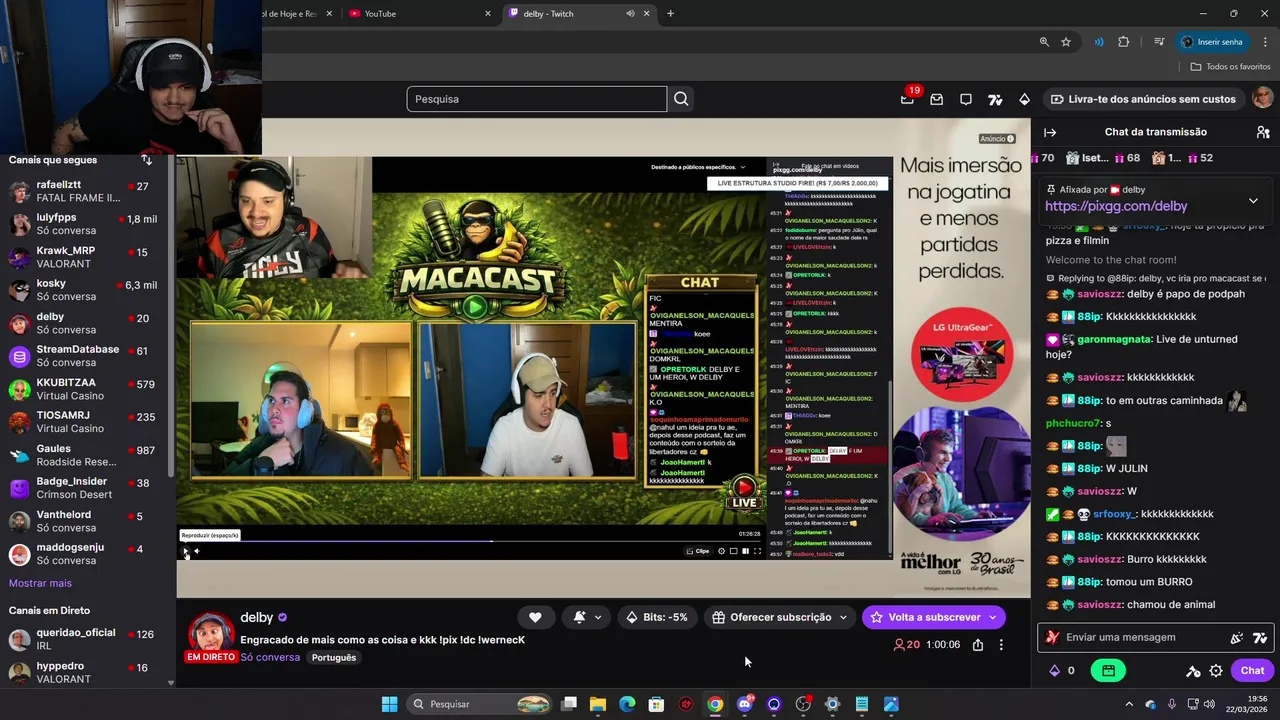Open Todos os favoritos bookmarks folder

coord(1230,66)
